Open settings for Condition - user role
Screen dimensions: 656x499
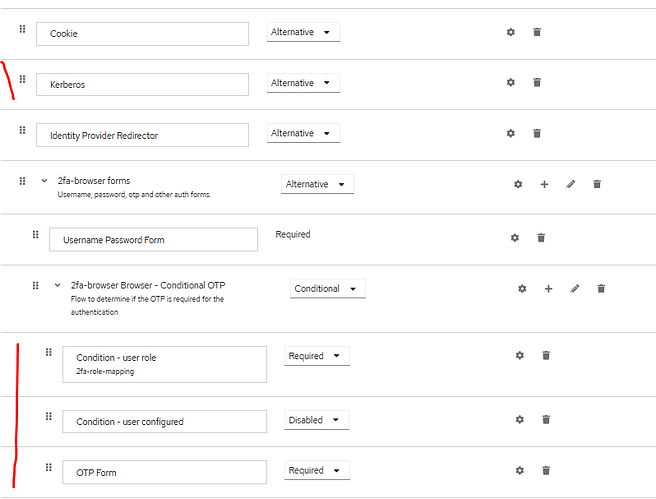click(x=519, y=355)
